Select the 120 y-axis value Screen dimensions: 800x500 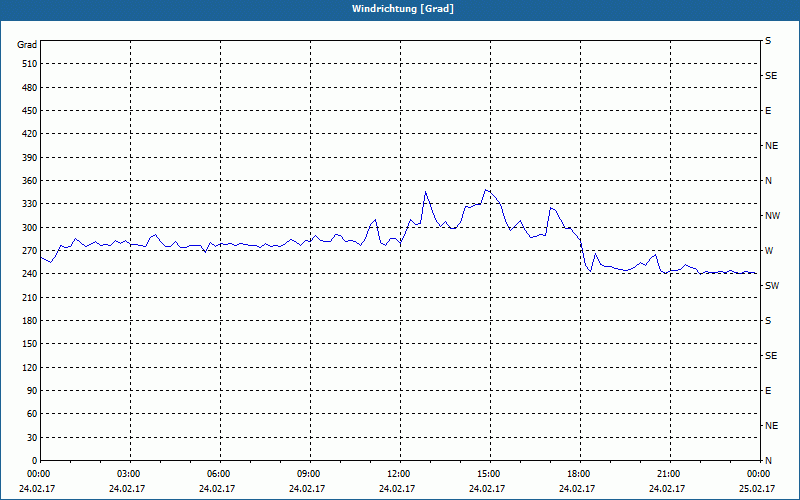point(30,367)
